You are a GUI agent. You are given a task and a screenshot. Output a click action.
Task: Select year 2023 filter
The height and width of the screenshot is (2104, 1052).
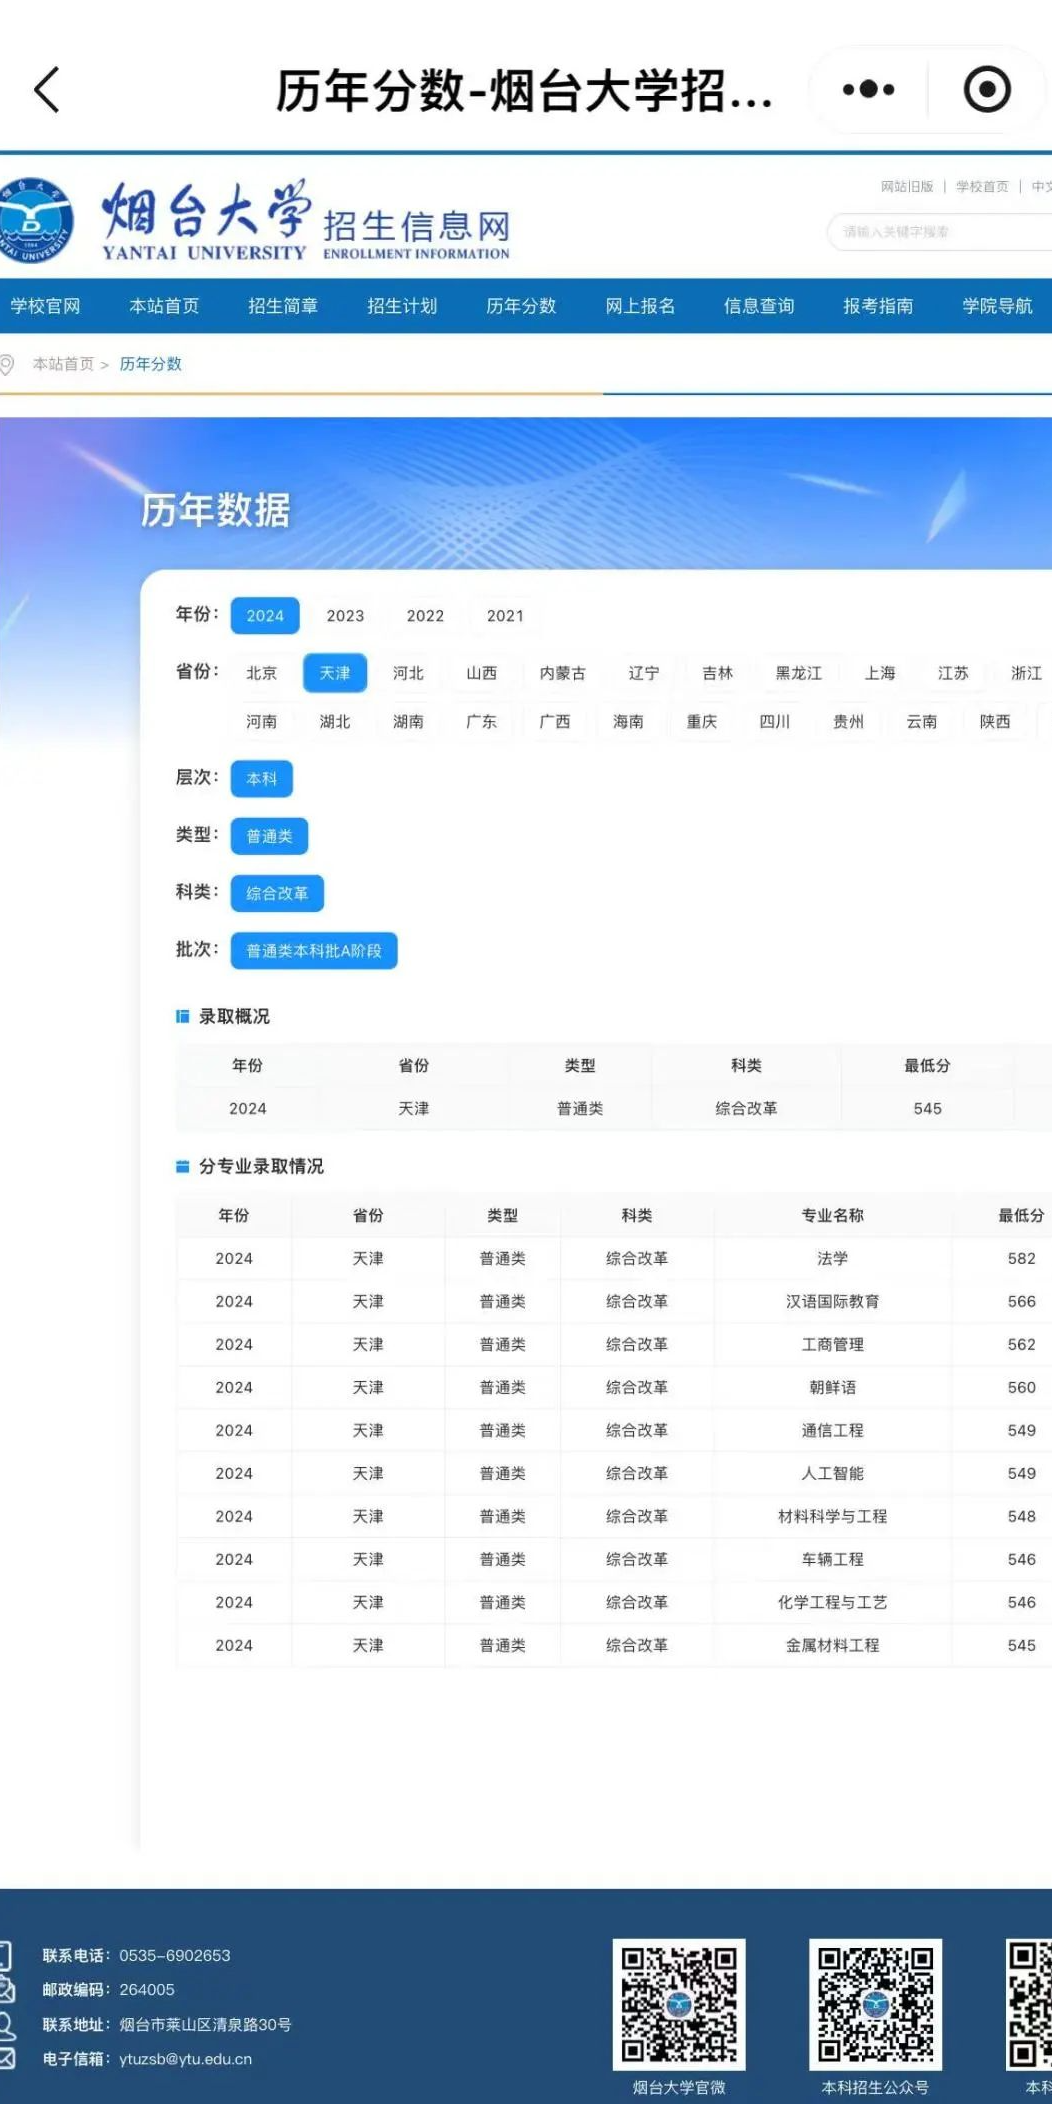(345, 616)
